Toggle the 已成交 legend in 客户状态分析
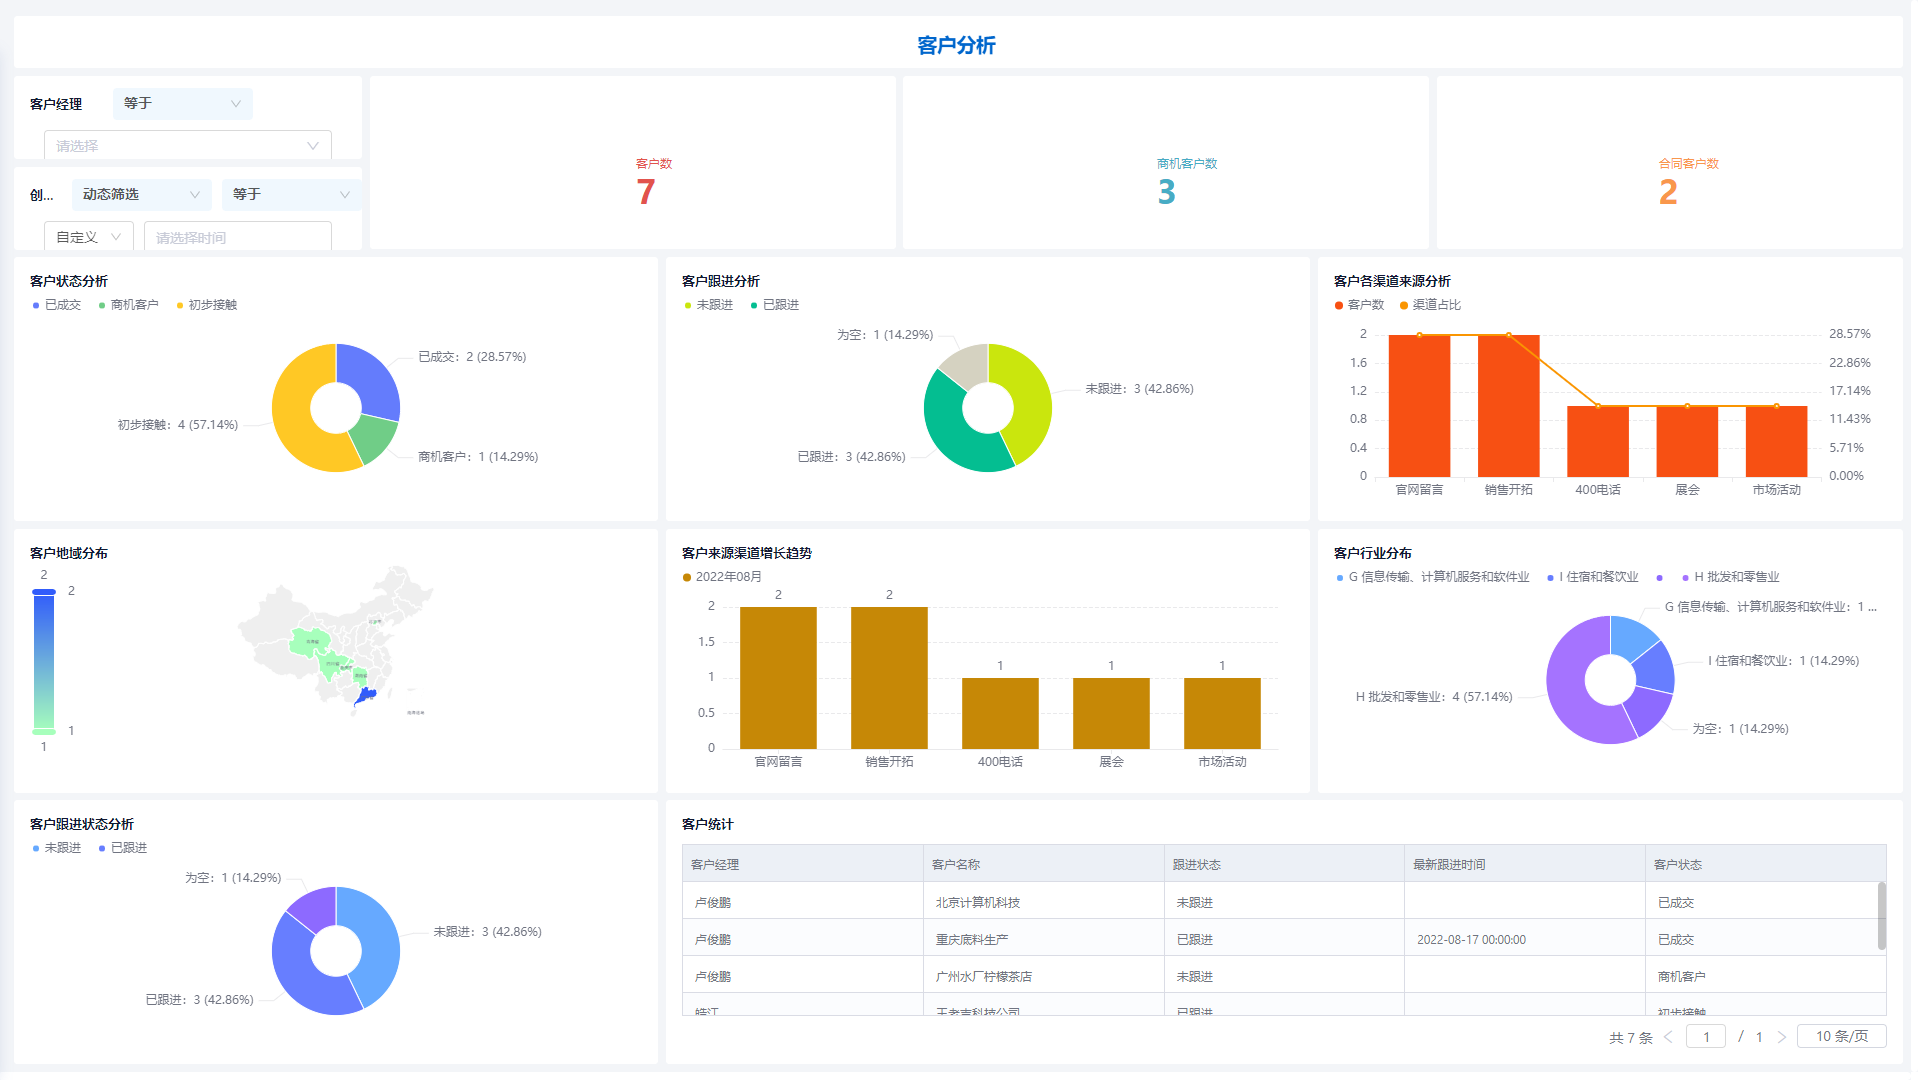 coord(57,305)
